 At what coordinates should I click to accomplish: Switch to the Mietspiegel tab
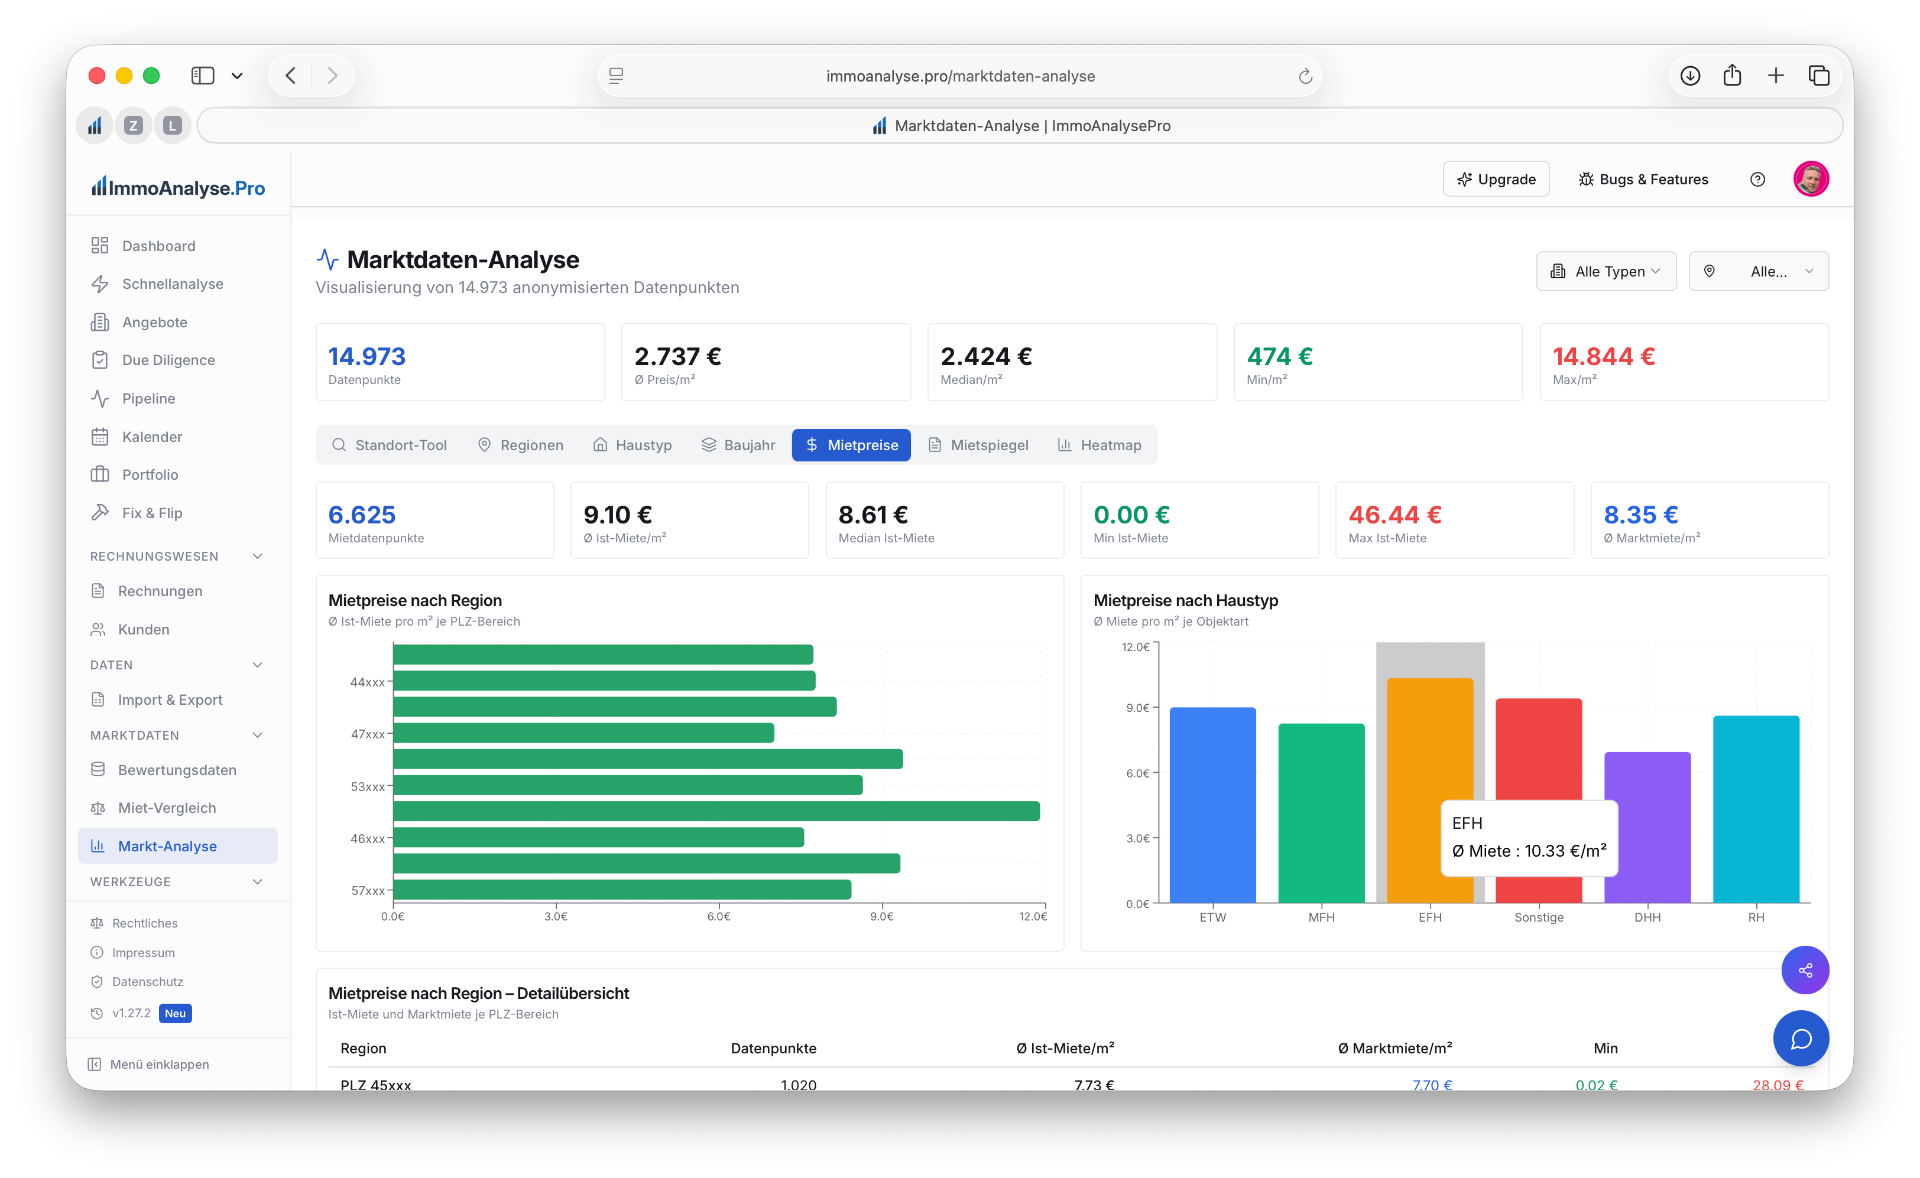tap(978, 445)
